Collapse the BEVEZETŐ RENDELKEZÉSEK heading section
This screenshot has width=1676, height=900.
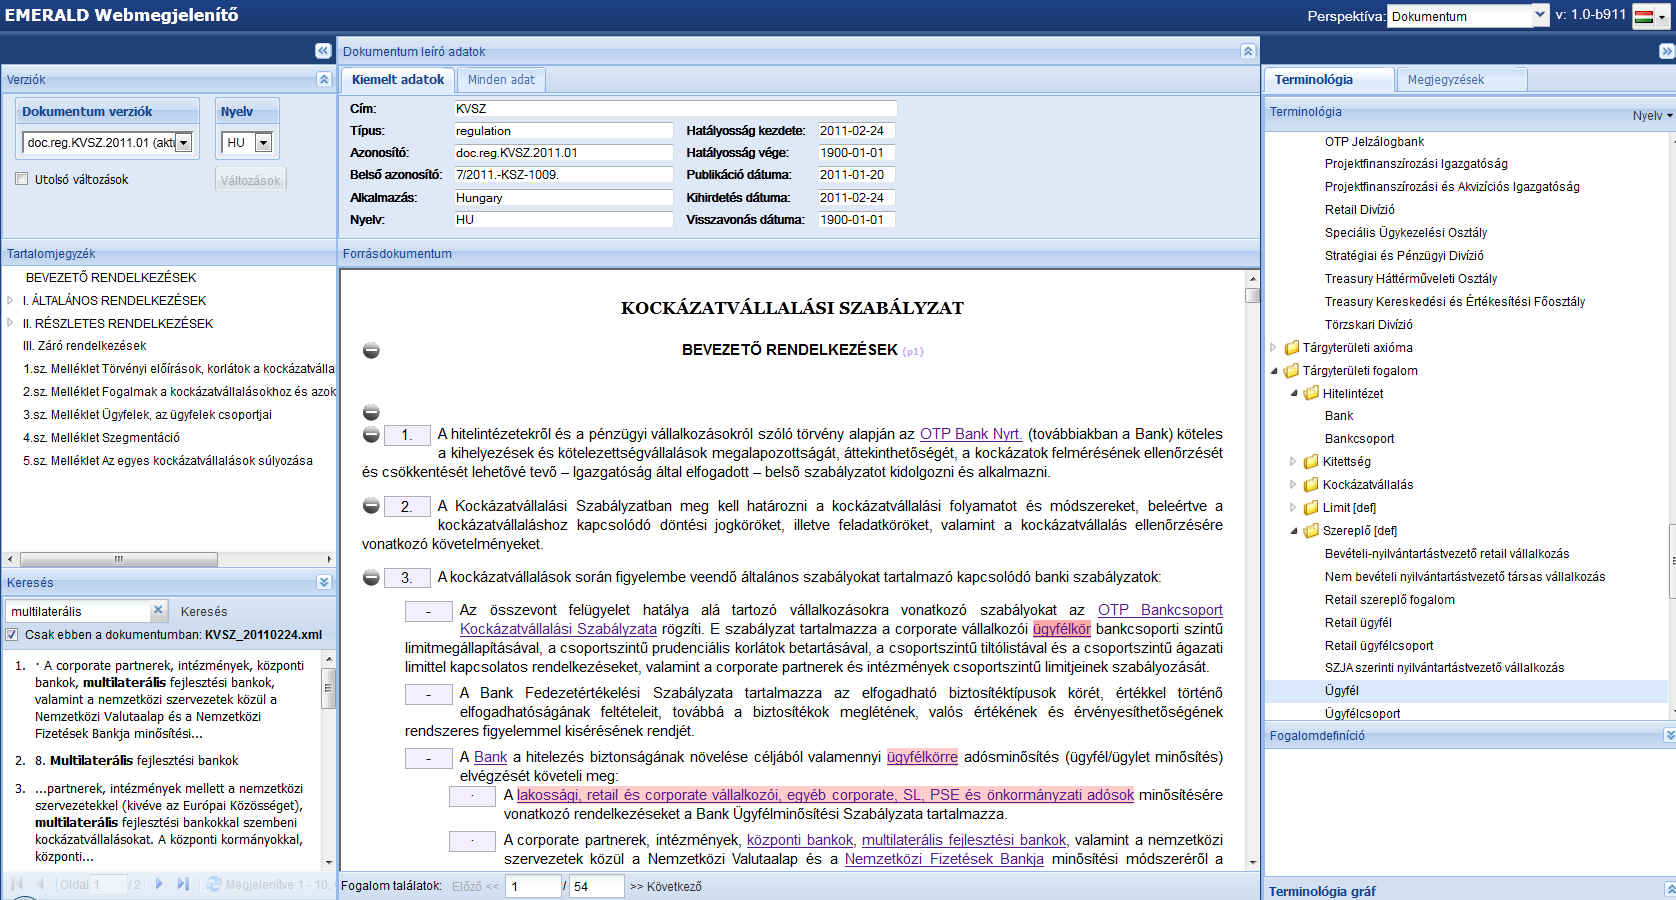click(371, 350)
